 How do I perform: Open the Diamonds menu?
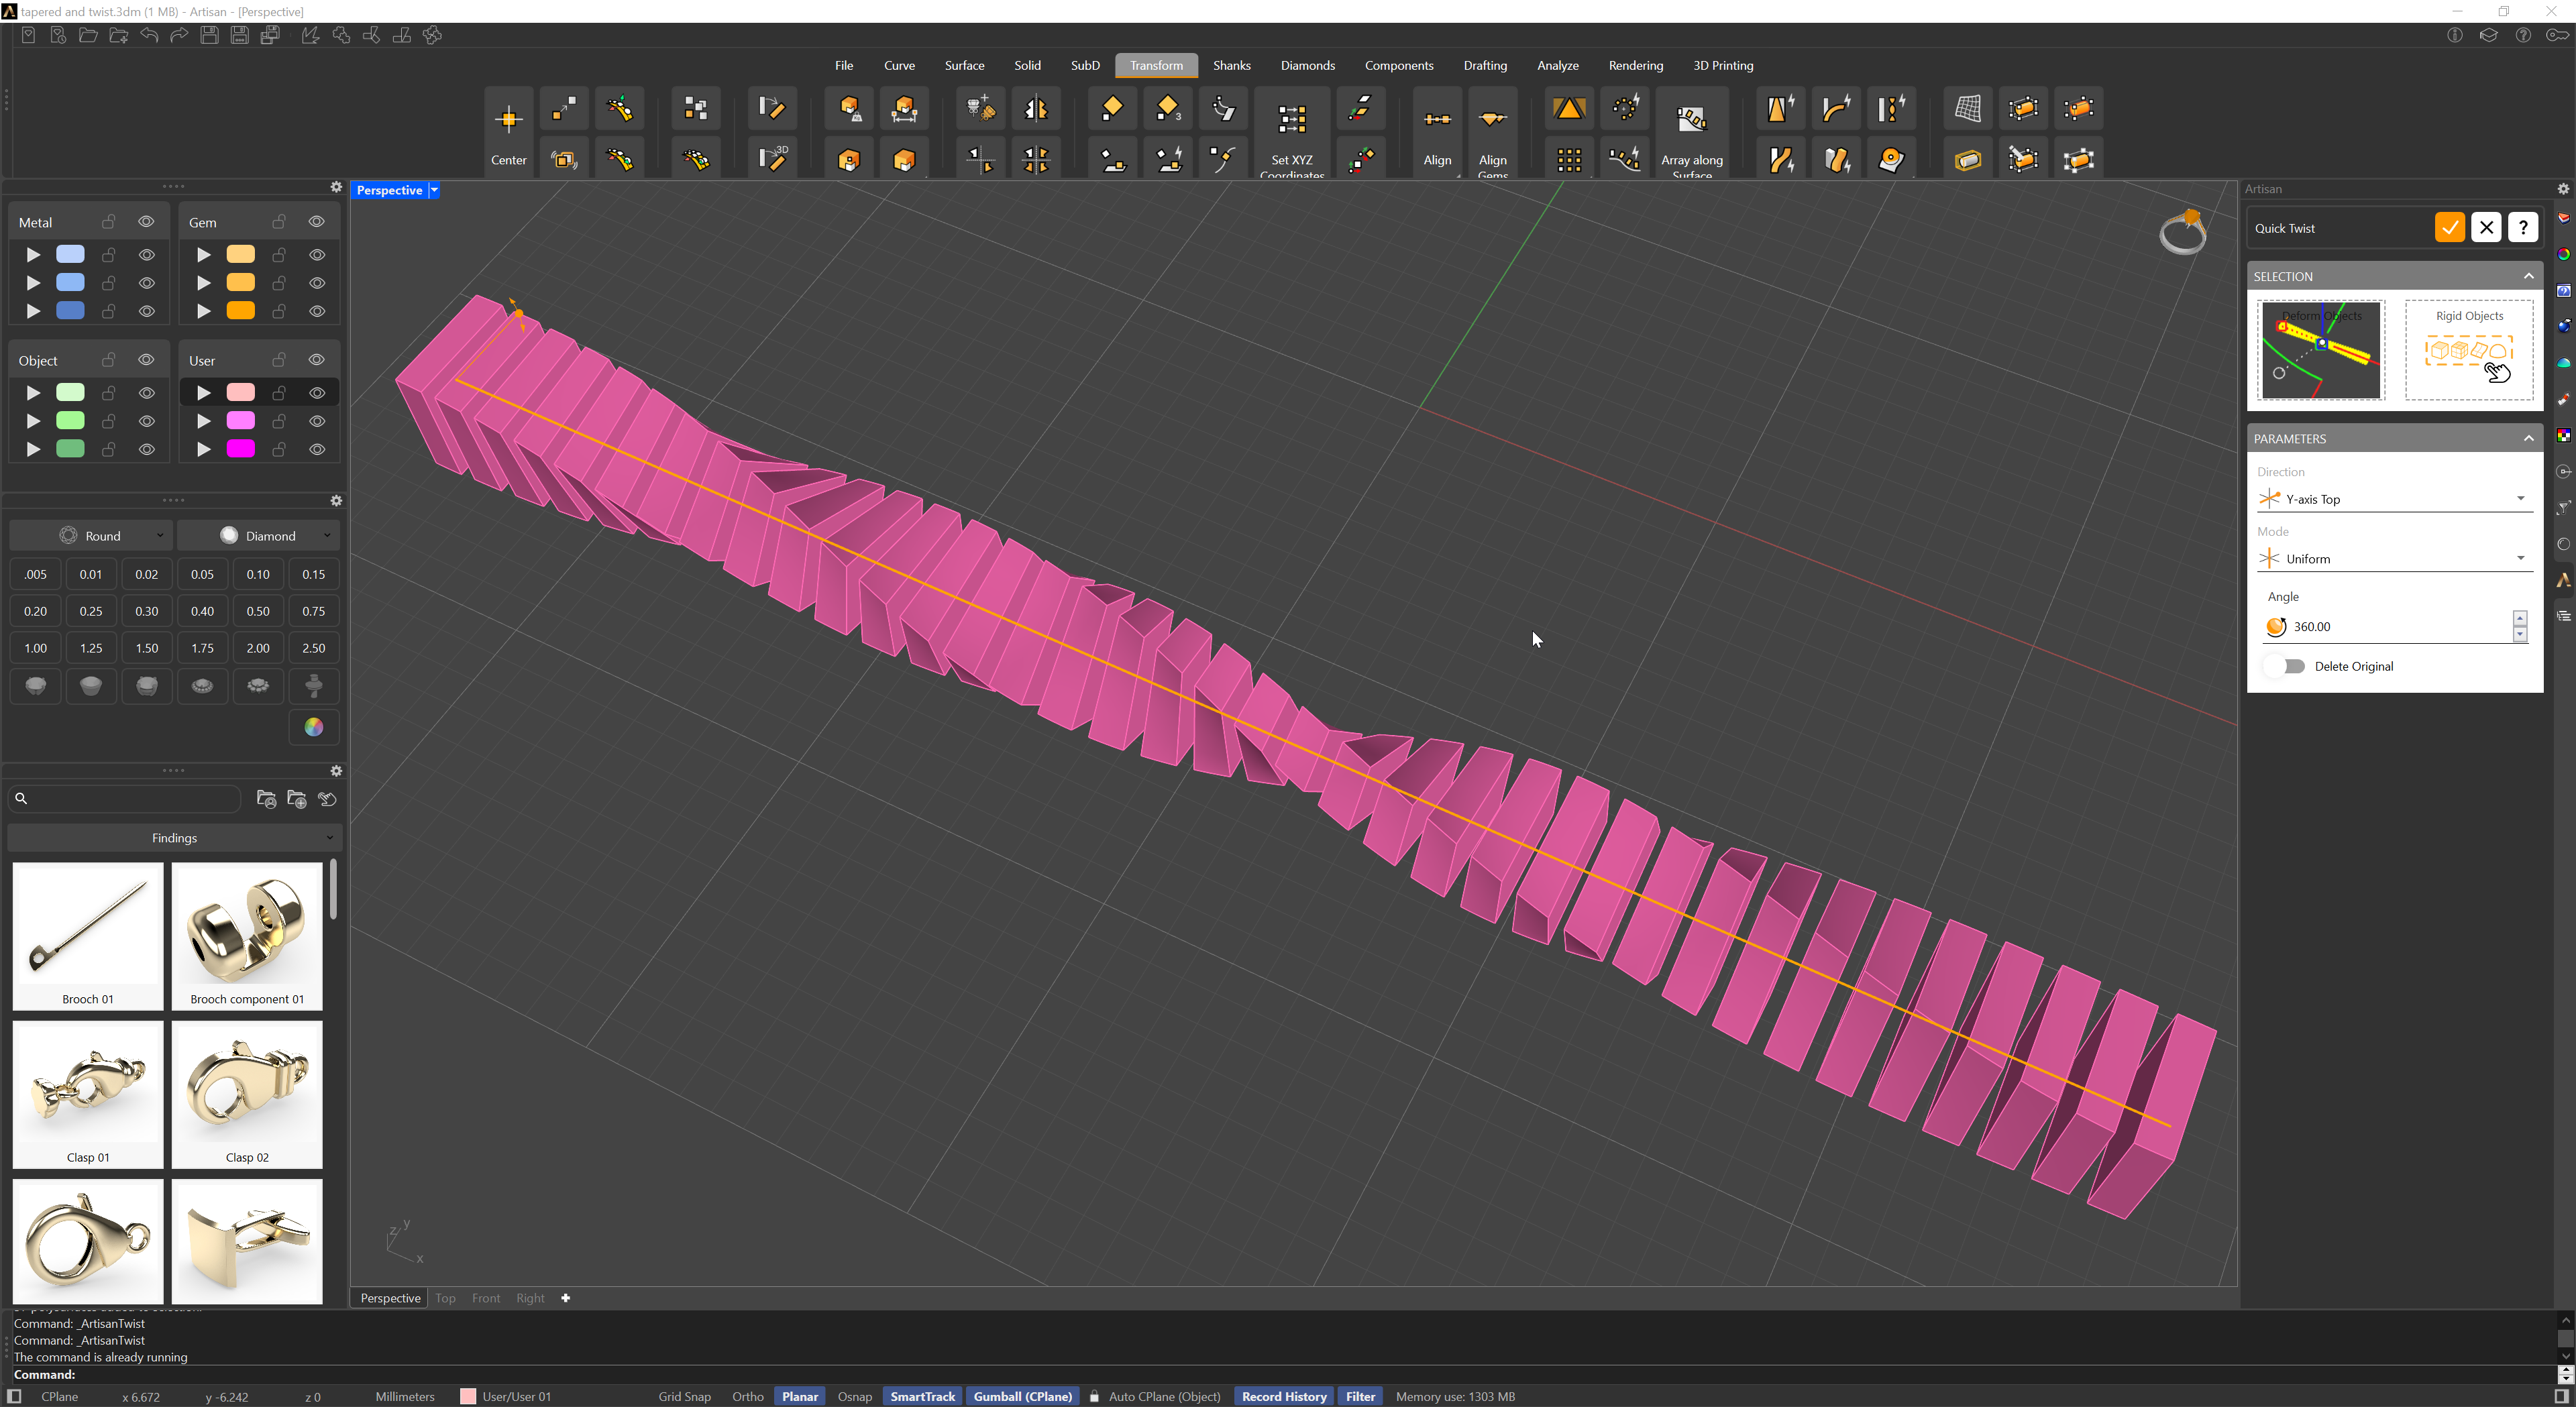coord(1307,66)
